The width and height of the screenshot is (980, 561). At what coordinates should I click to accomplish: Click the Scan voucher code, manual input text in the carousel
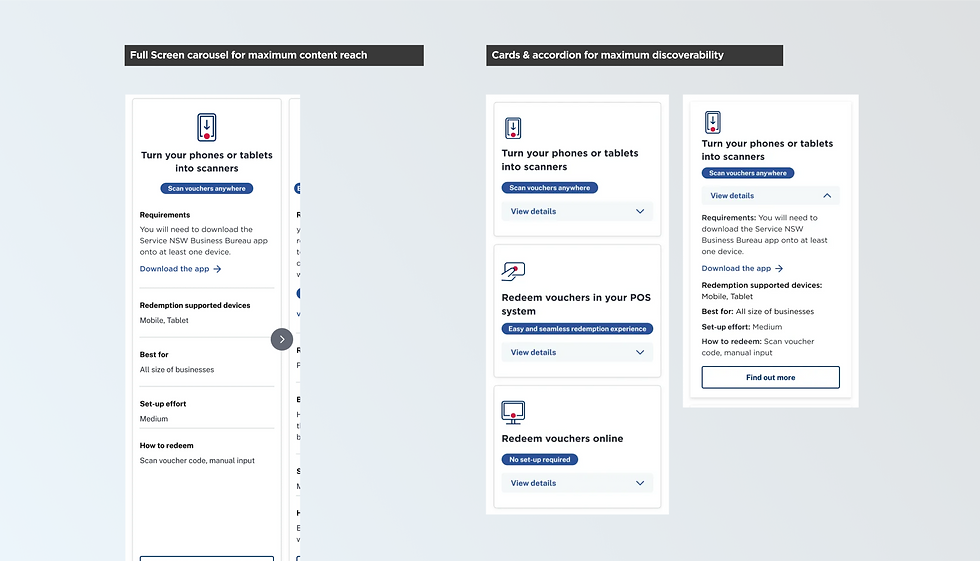point(197,460)
